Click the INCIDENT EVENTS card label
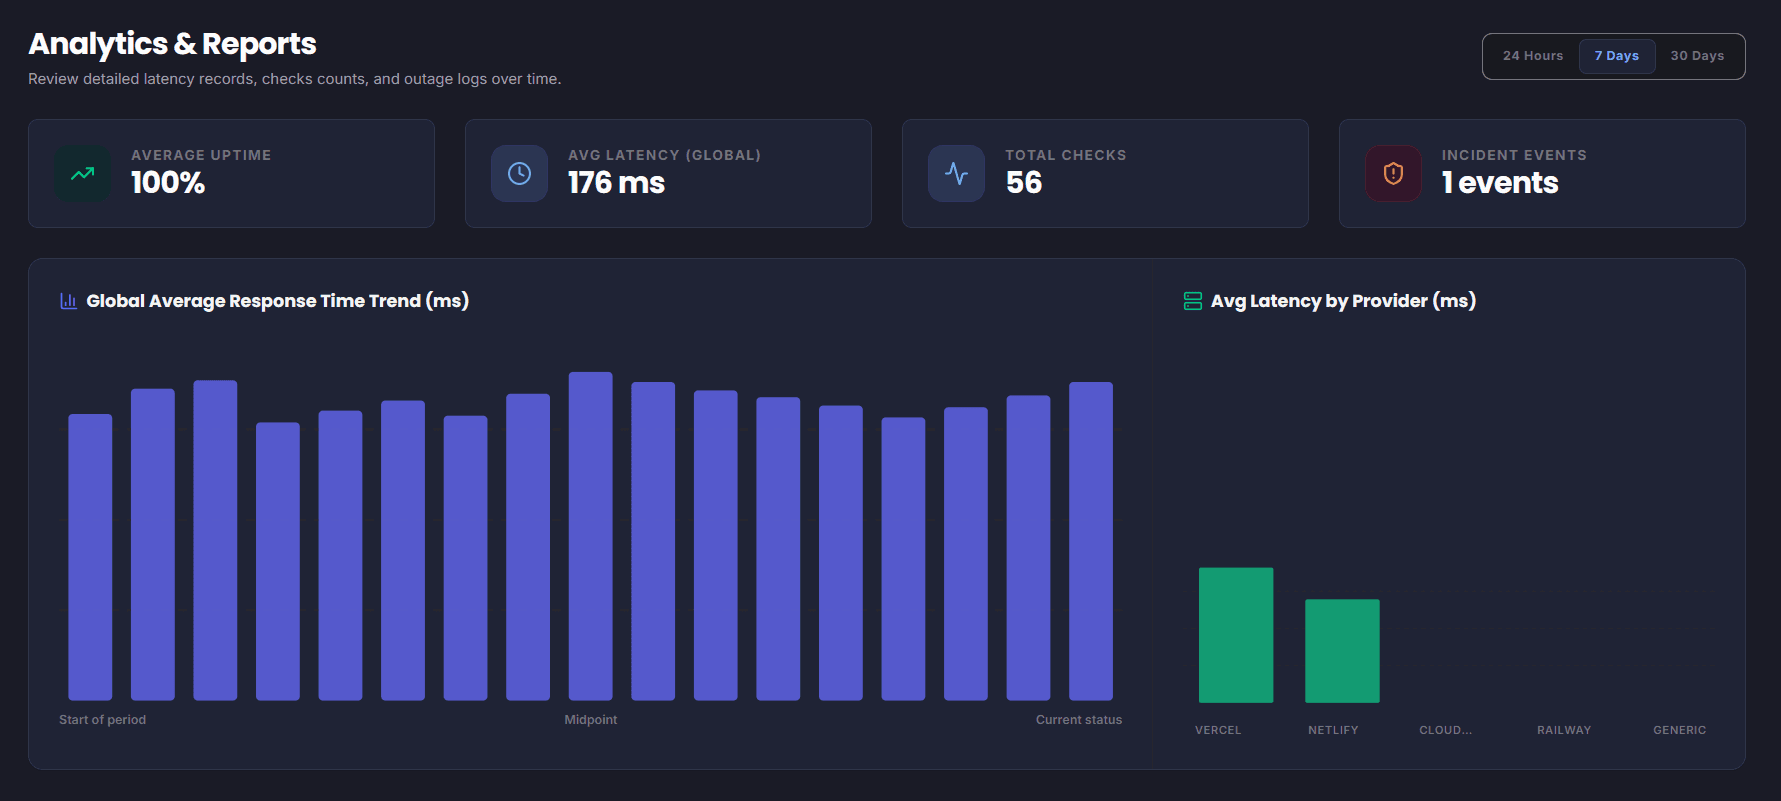The height and width of the screenshot is (801, 1781). [x=1514, y=155]
